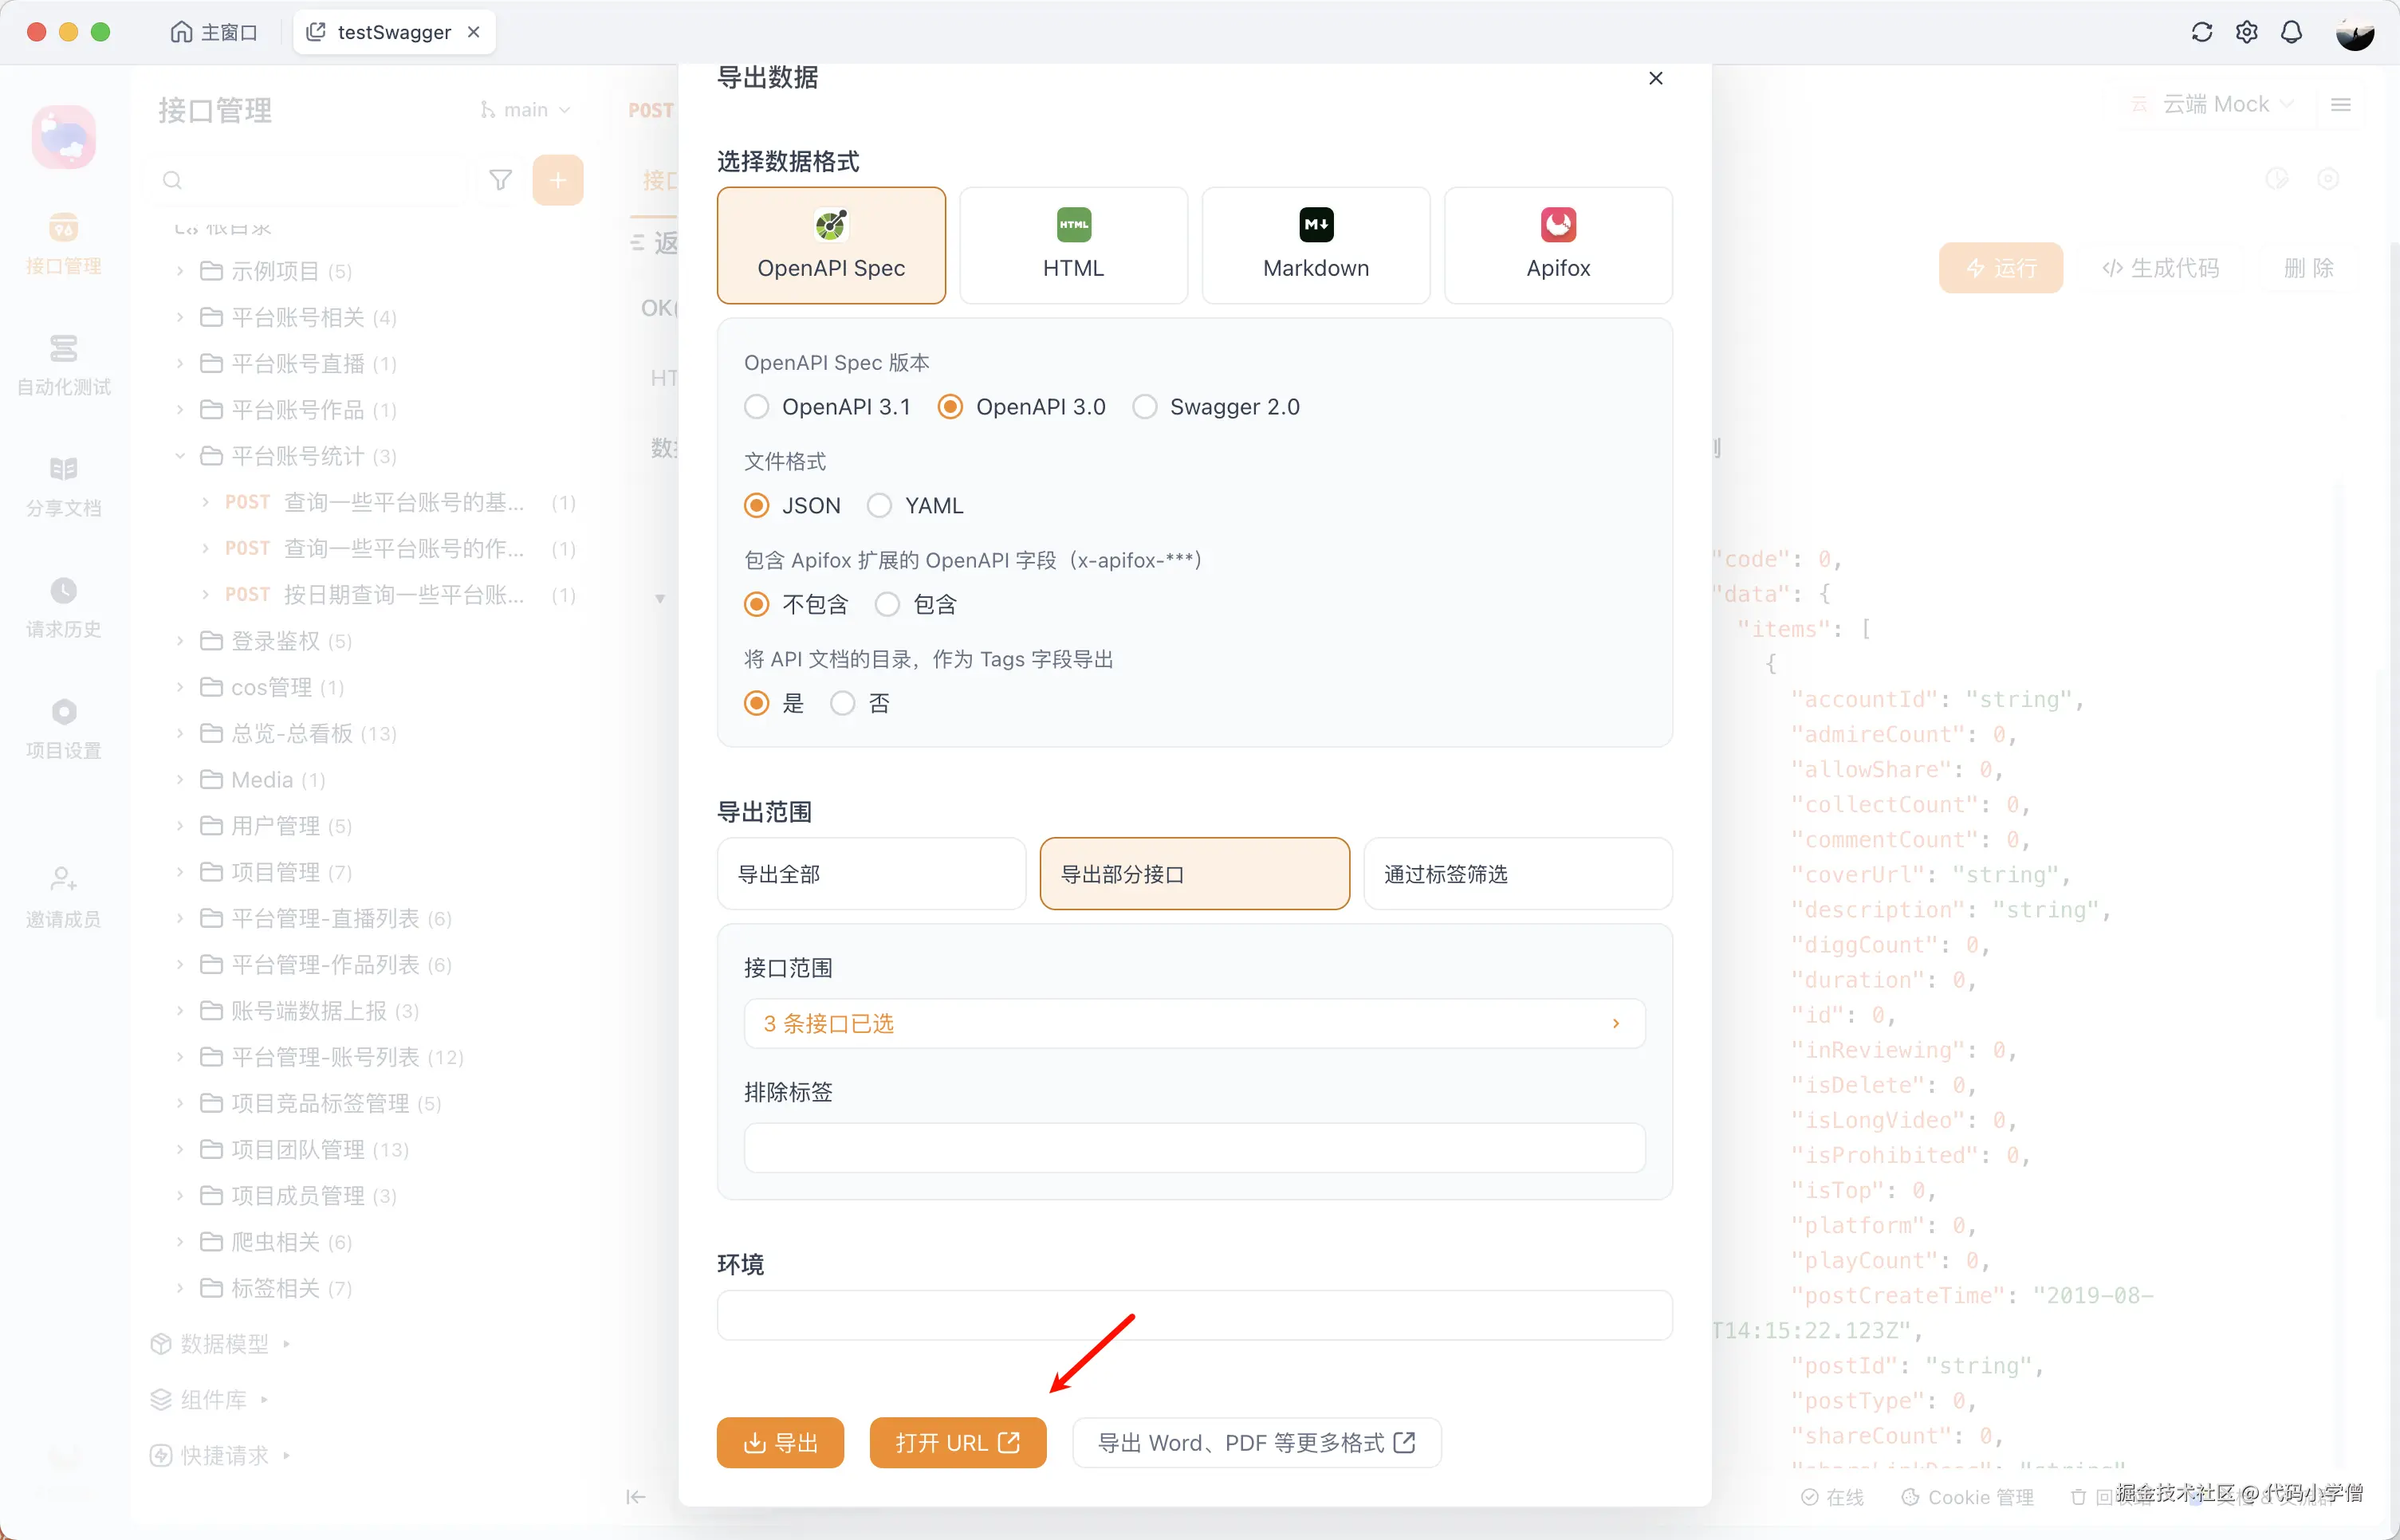Close the export data dialog
Screen dimensions: 2400x1540
click(1655, 78)
